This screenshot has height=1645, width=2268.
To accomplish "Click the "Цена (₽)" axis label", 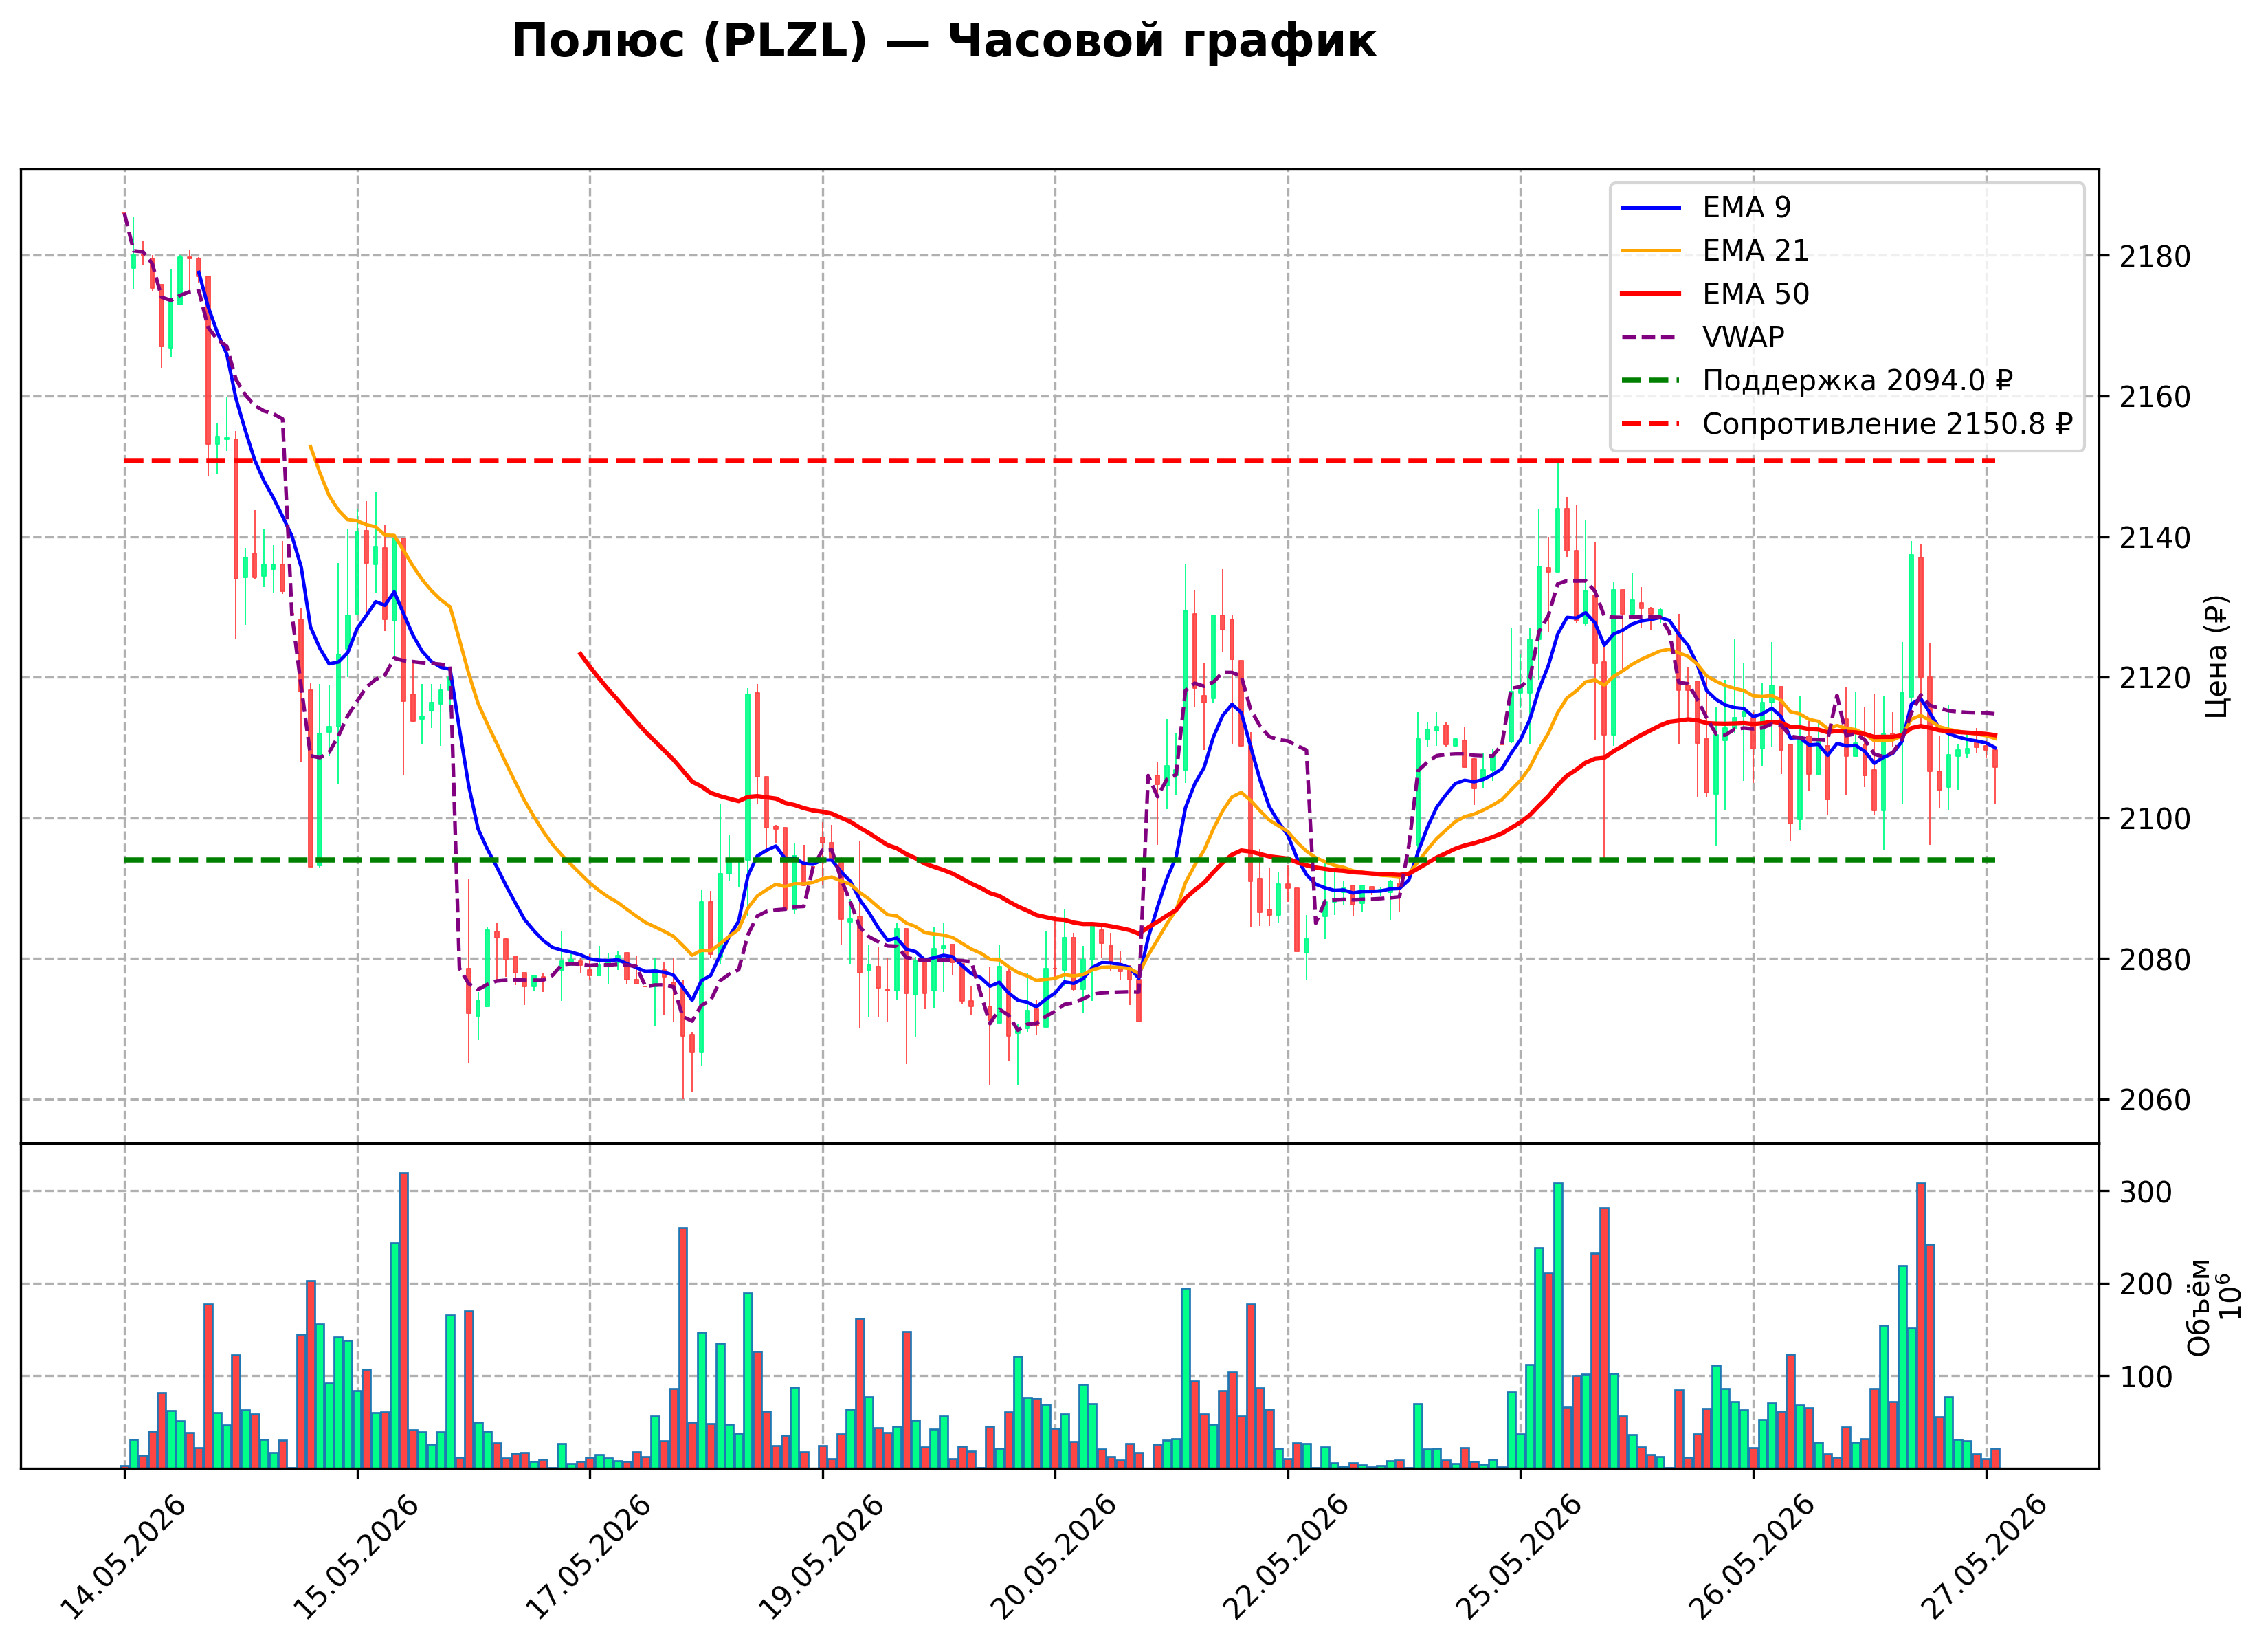I will coord(2217,656).
